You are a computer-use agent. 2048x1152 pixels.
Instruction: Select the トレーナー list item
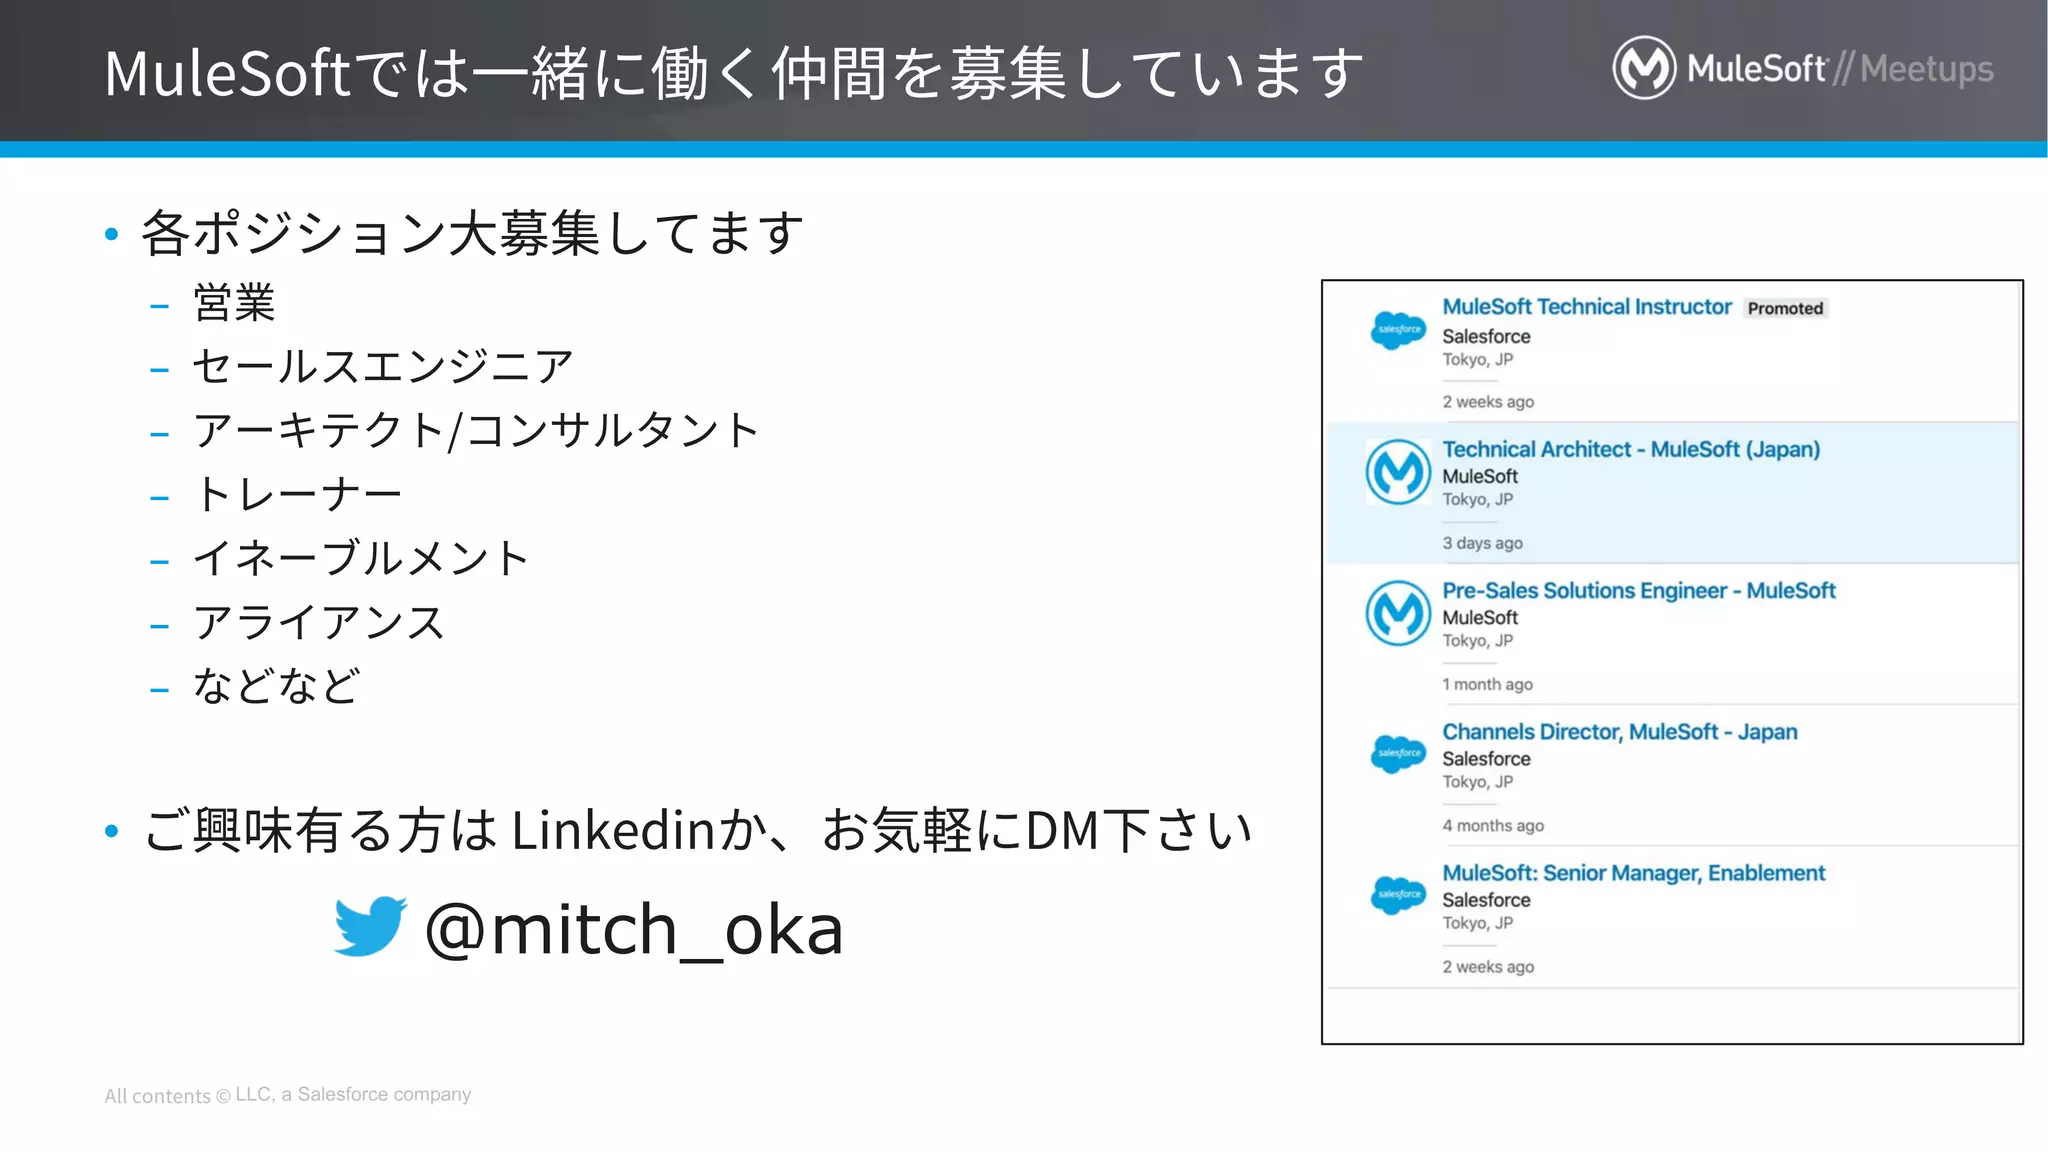click(x=297, y=494)
